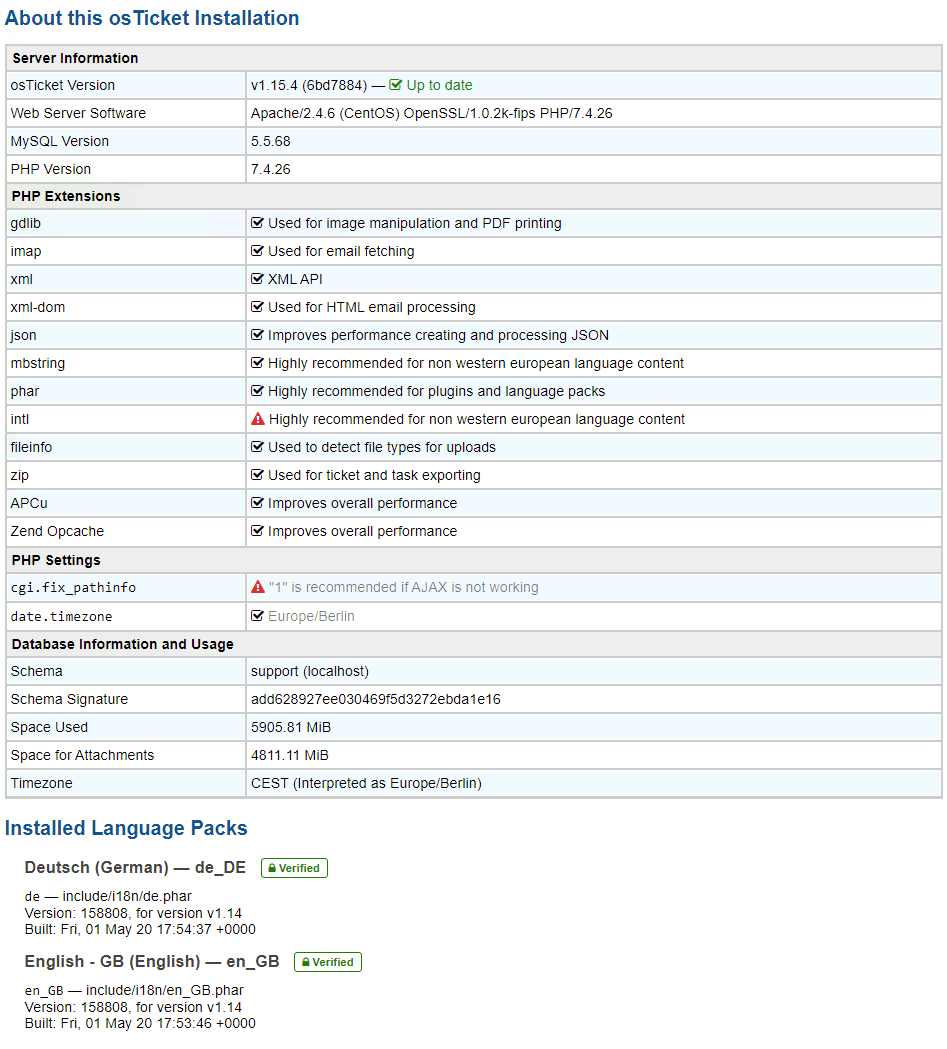The width and height of the screenshot is (947, 1049).
Task: Select the version v1.15.4 (6bd7884) text
Action: (309, 85)
